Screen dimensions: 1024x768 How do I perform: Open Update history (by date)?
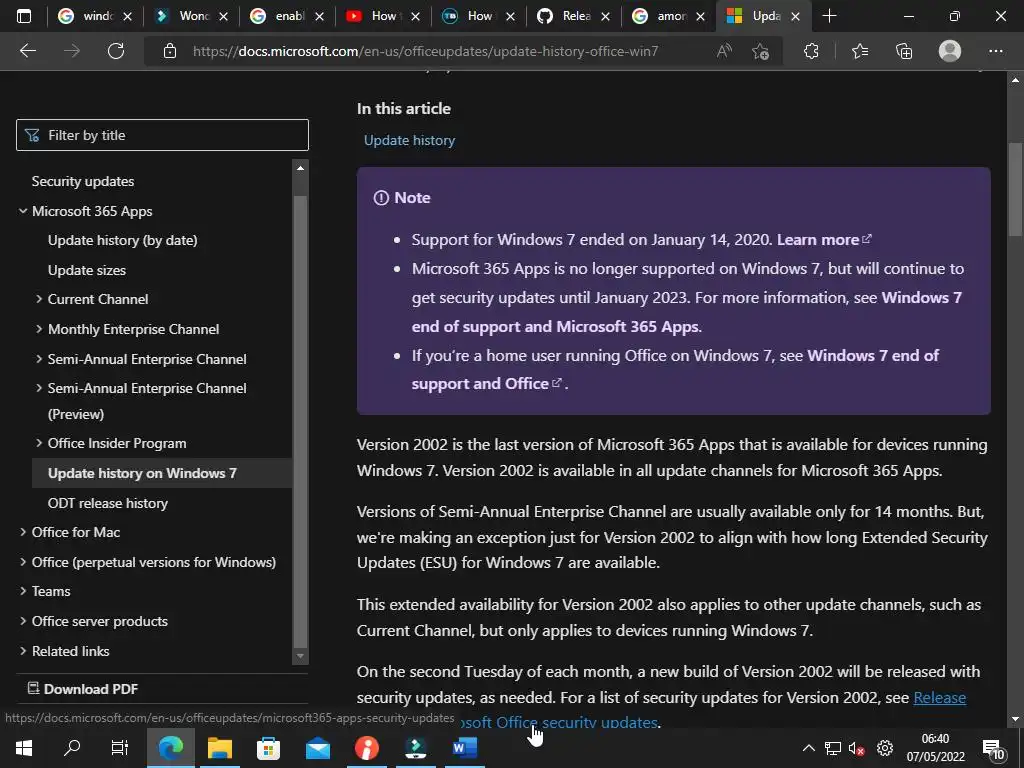pyautogui.click(x=123, y=240)
